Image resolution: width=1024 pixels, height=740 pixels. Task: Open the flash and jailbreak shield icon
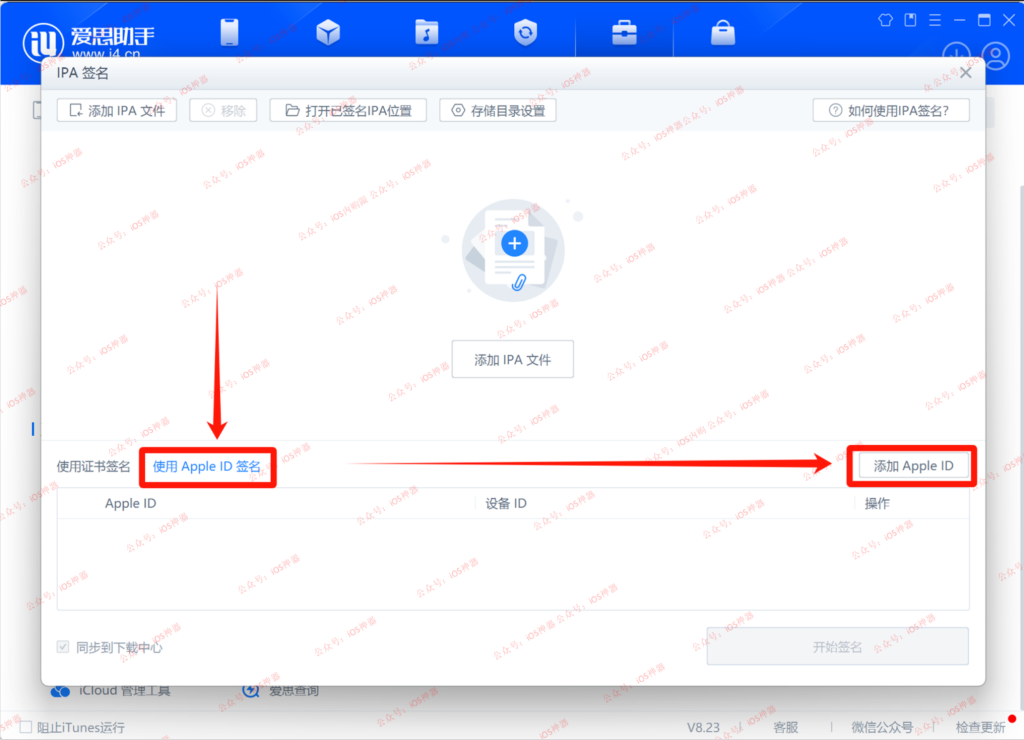point(525,32)
